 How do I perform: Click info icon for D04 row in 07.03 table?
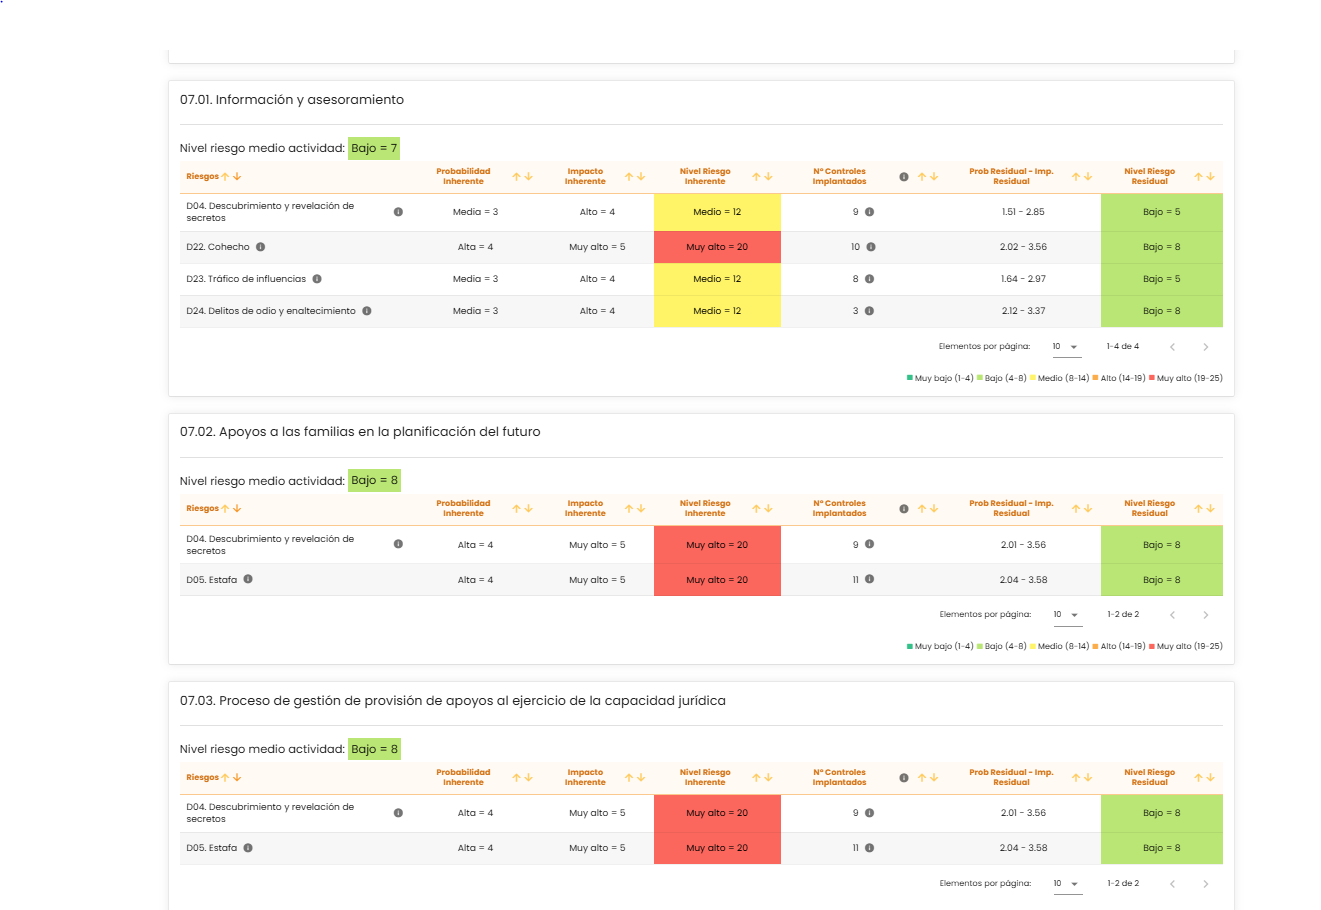pyautogui.click(x=398, y=813)
